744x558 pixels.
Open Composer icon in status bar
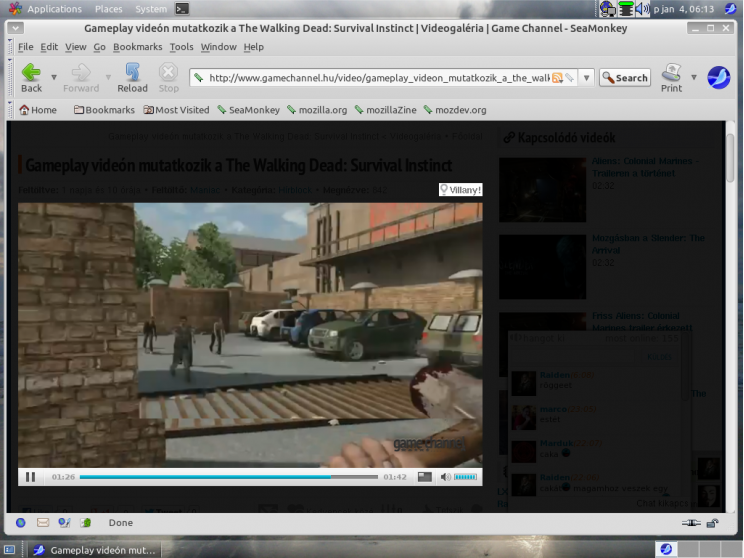click(x=64, y=522)
